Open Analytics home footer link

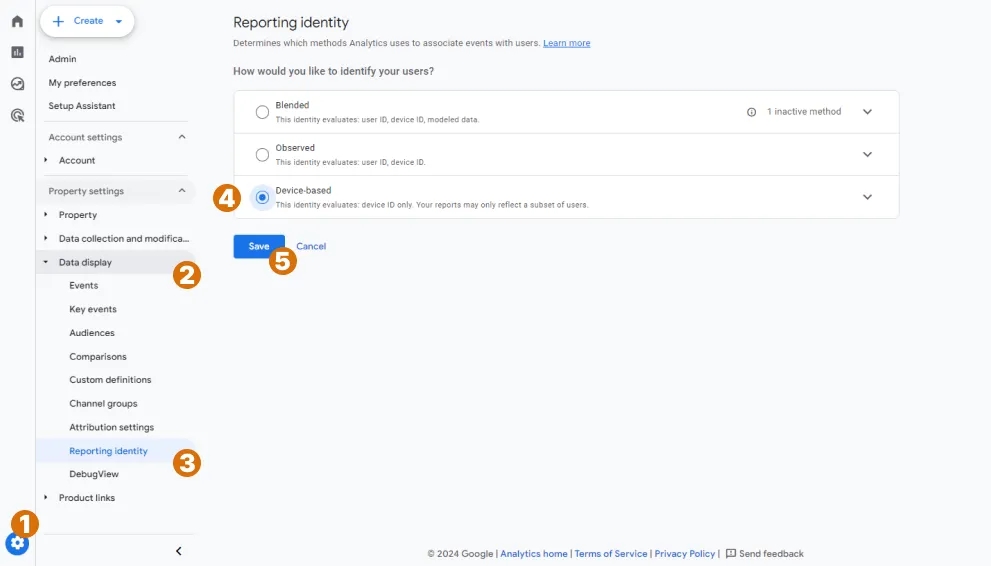click(x=533, y=553)
